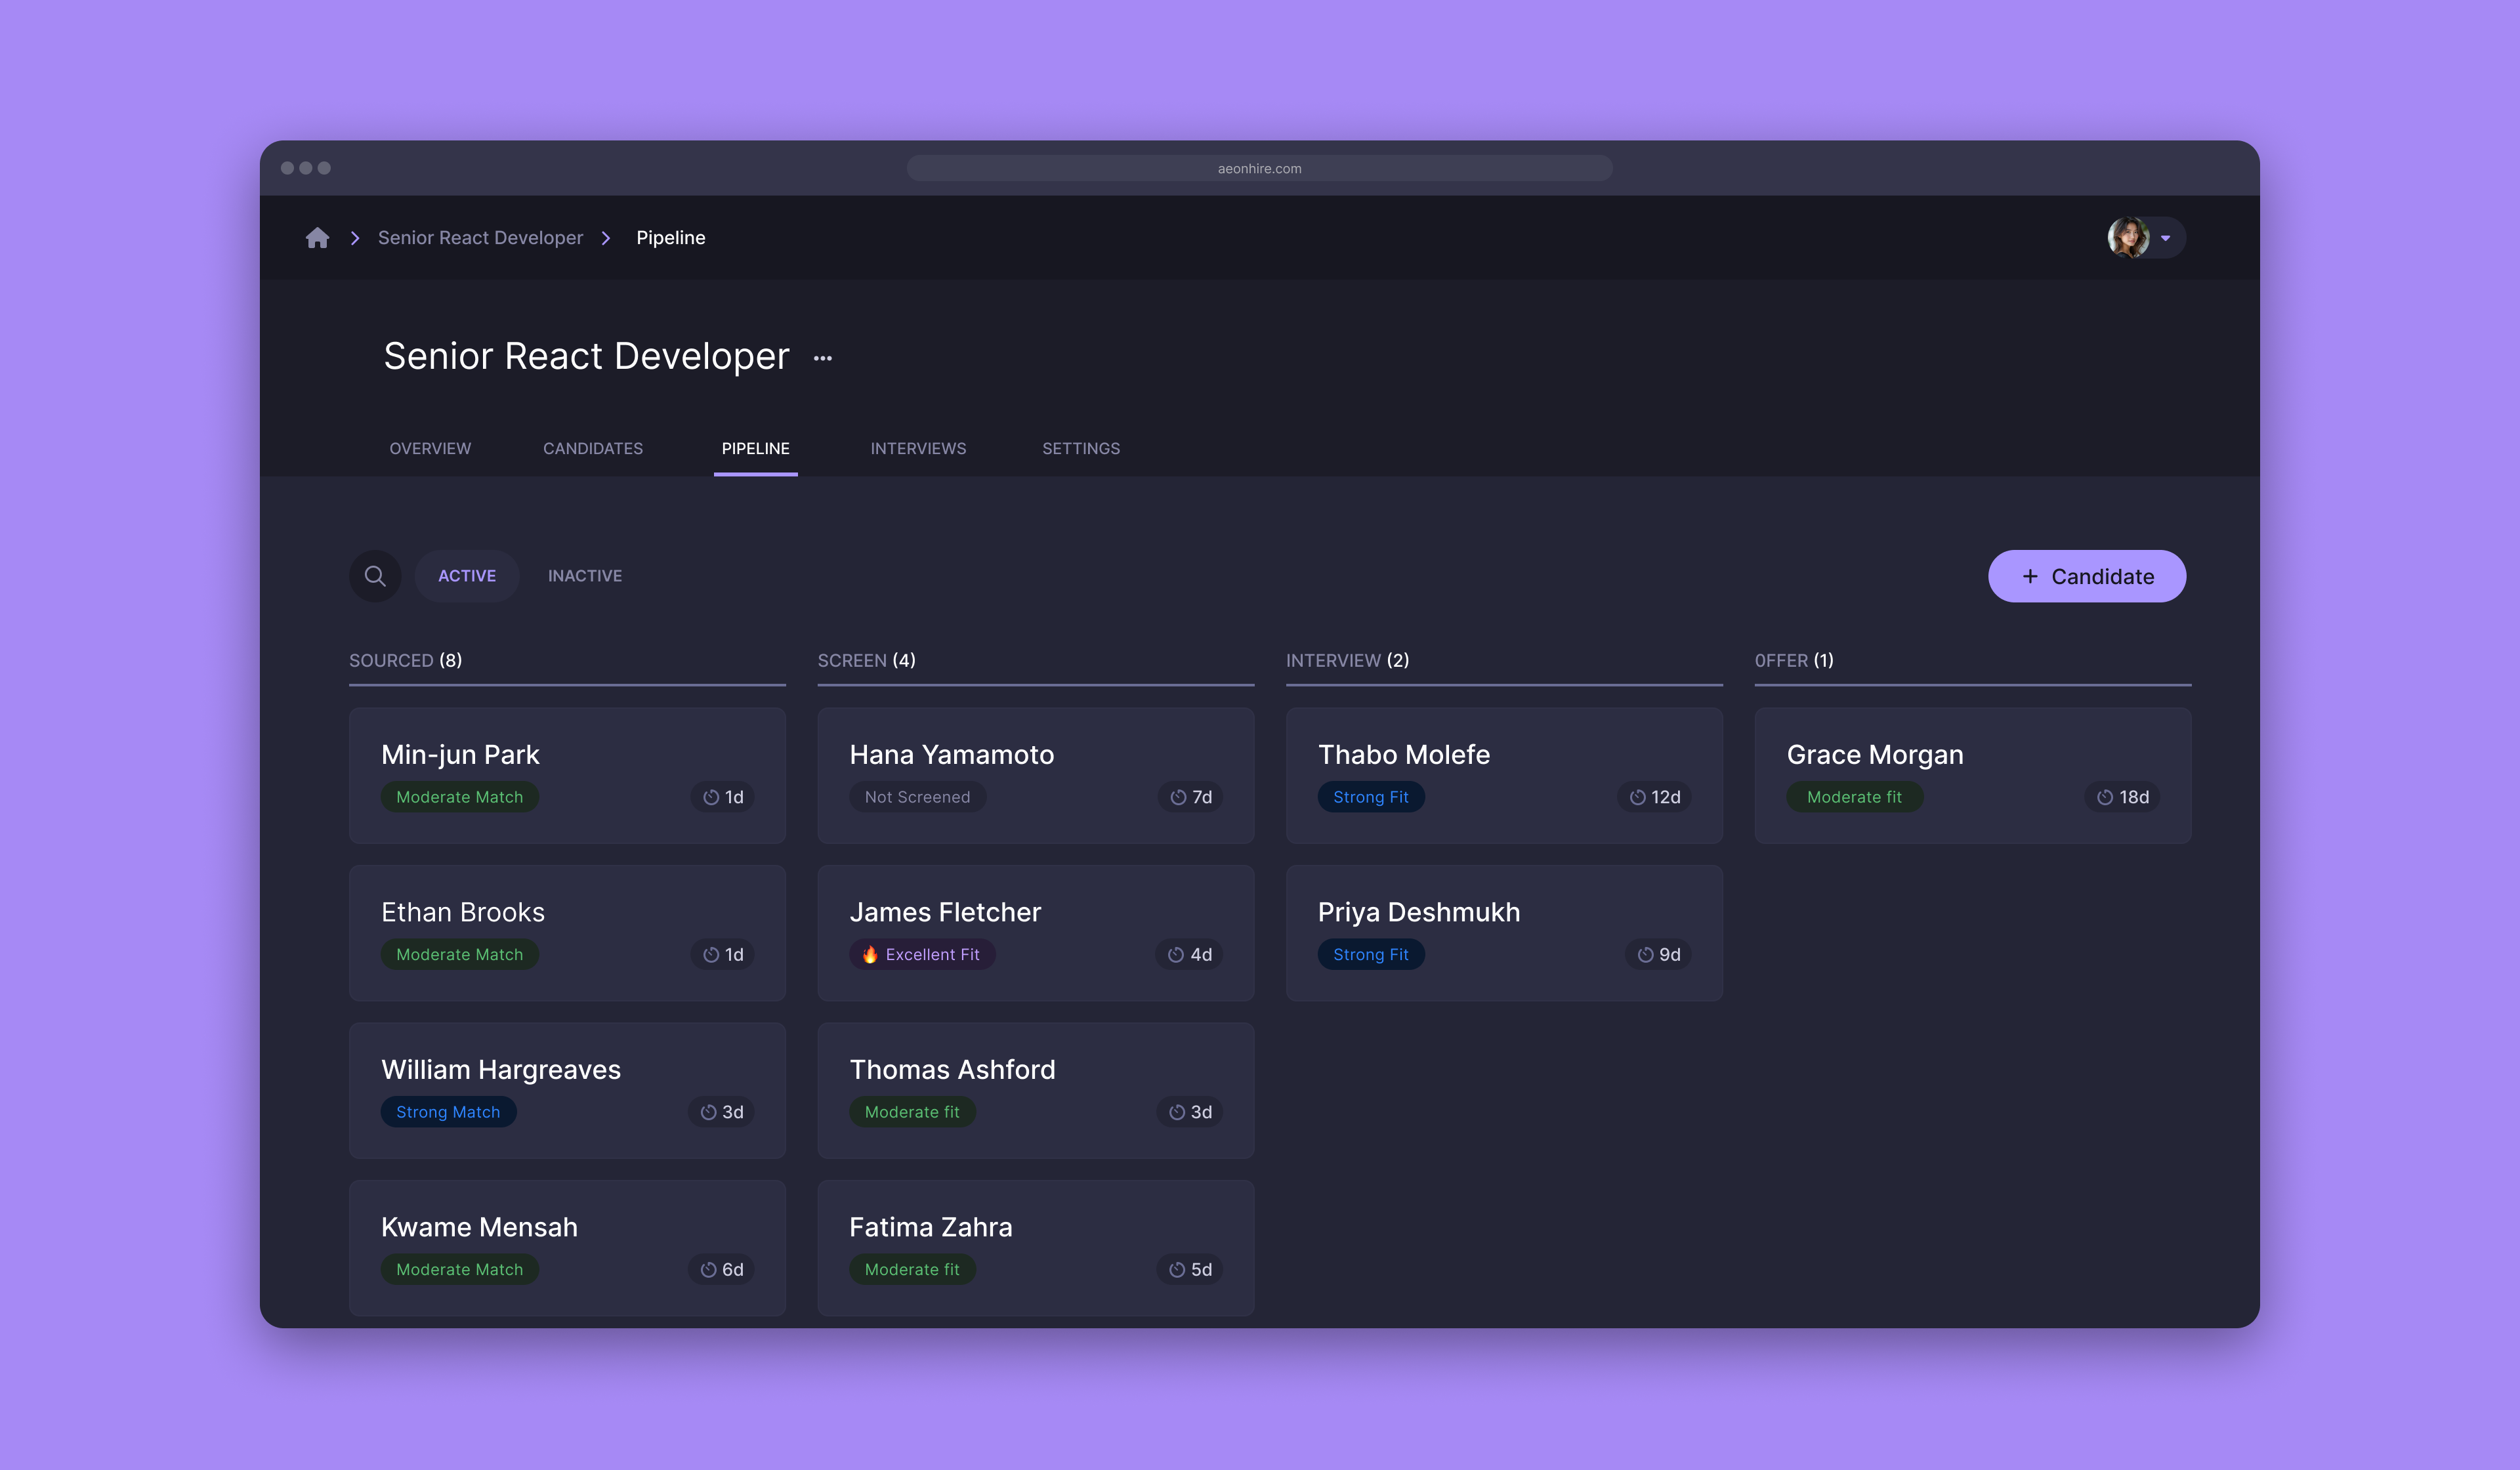The height and width of the screenshot is (1470, 2520).
Task: Click the clock icon on Priya Deshmukh card
Action: [x=1646, y=955]
